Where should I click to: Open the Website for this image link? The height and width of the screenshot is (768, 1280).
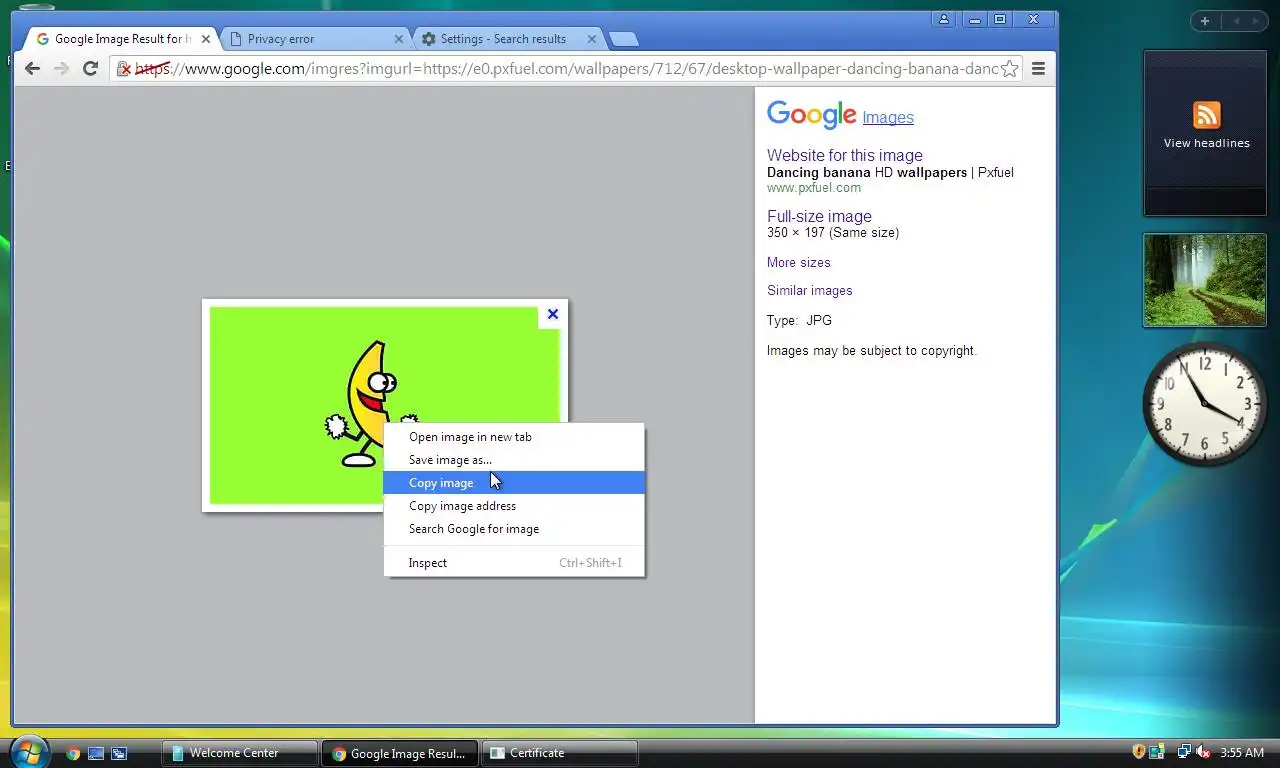(x=845, y=155)
